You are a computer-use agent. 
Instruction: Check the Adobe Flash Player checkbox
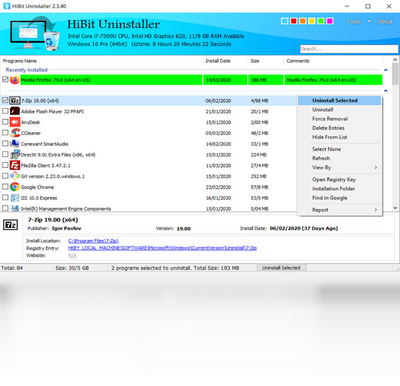pos(5,111)
